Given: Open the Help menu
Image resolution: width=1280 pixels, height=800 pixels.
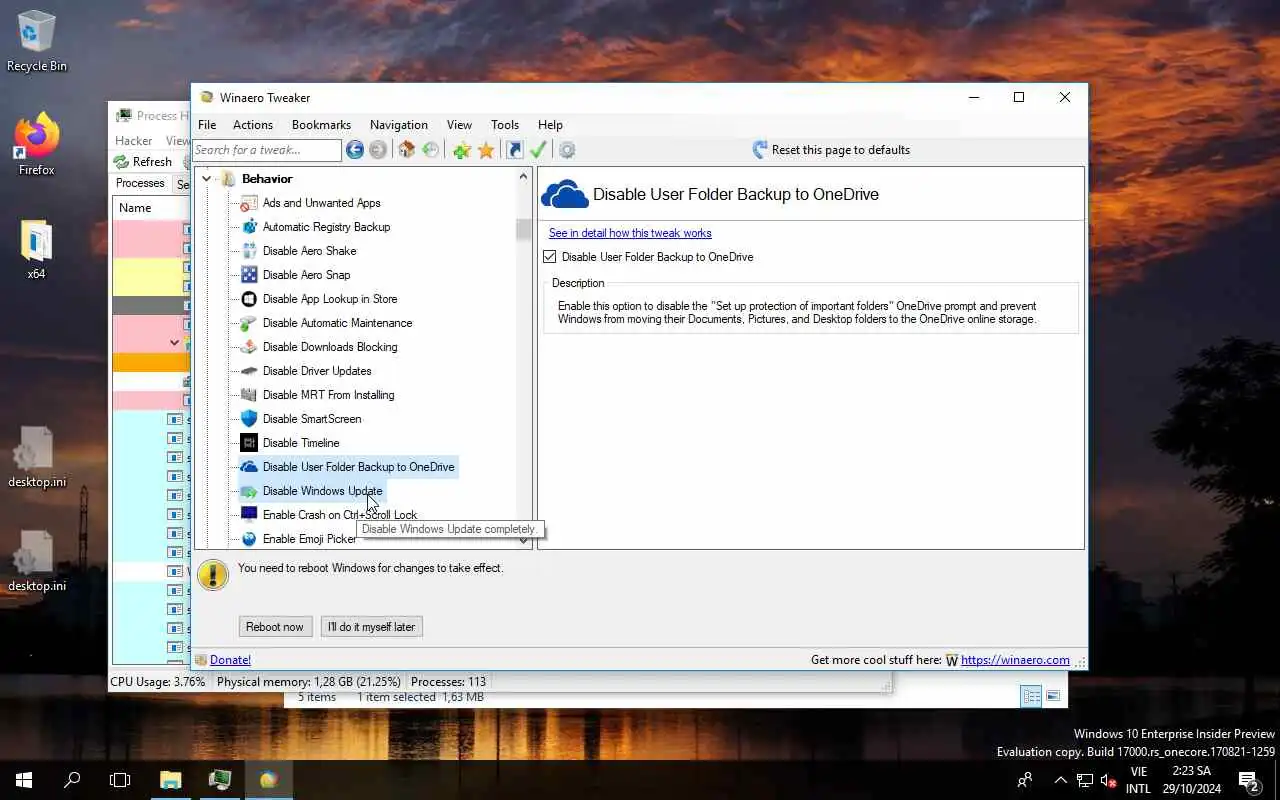Looking at the screenshot, I should [x=550, y=125].
